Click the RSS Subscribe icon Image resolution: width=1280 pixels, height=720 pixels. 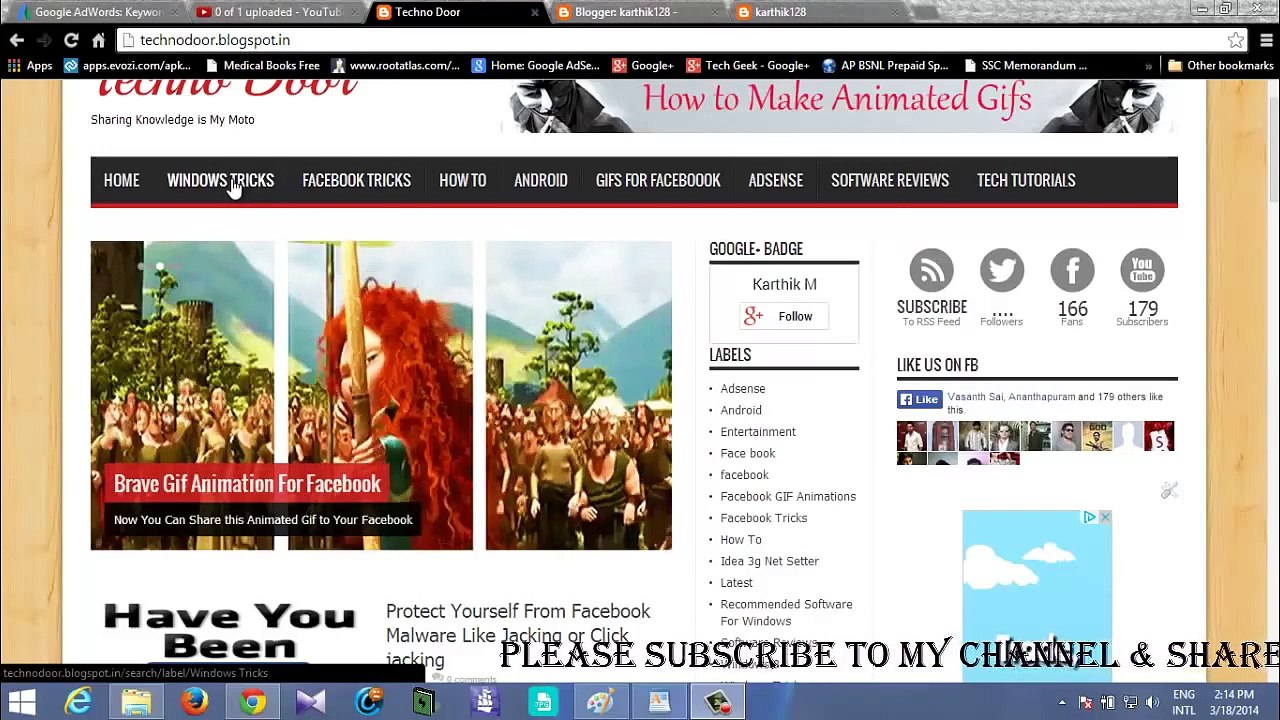(931, 271)
